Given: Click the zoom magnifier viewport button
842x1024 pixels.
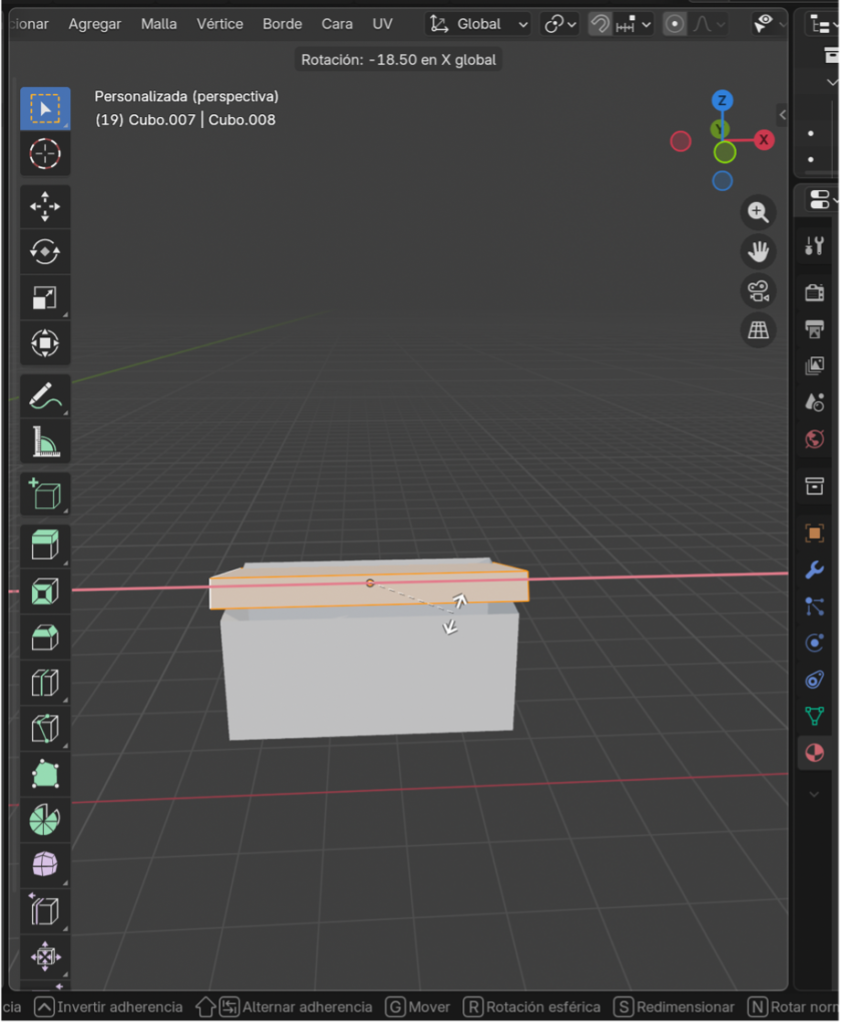Looking at the screenshot, I should pos(759,212).
